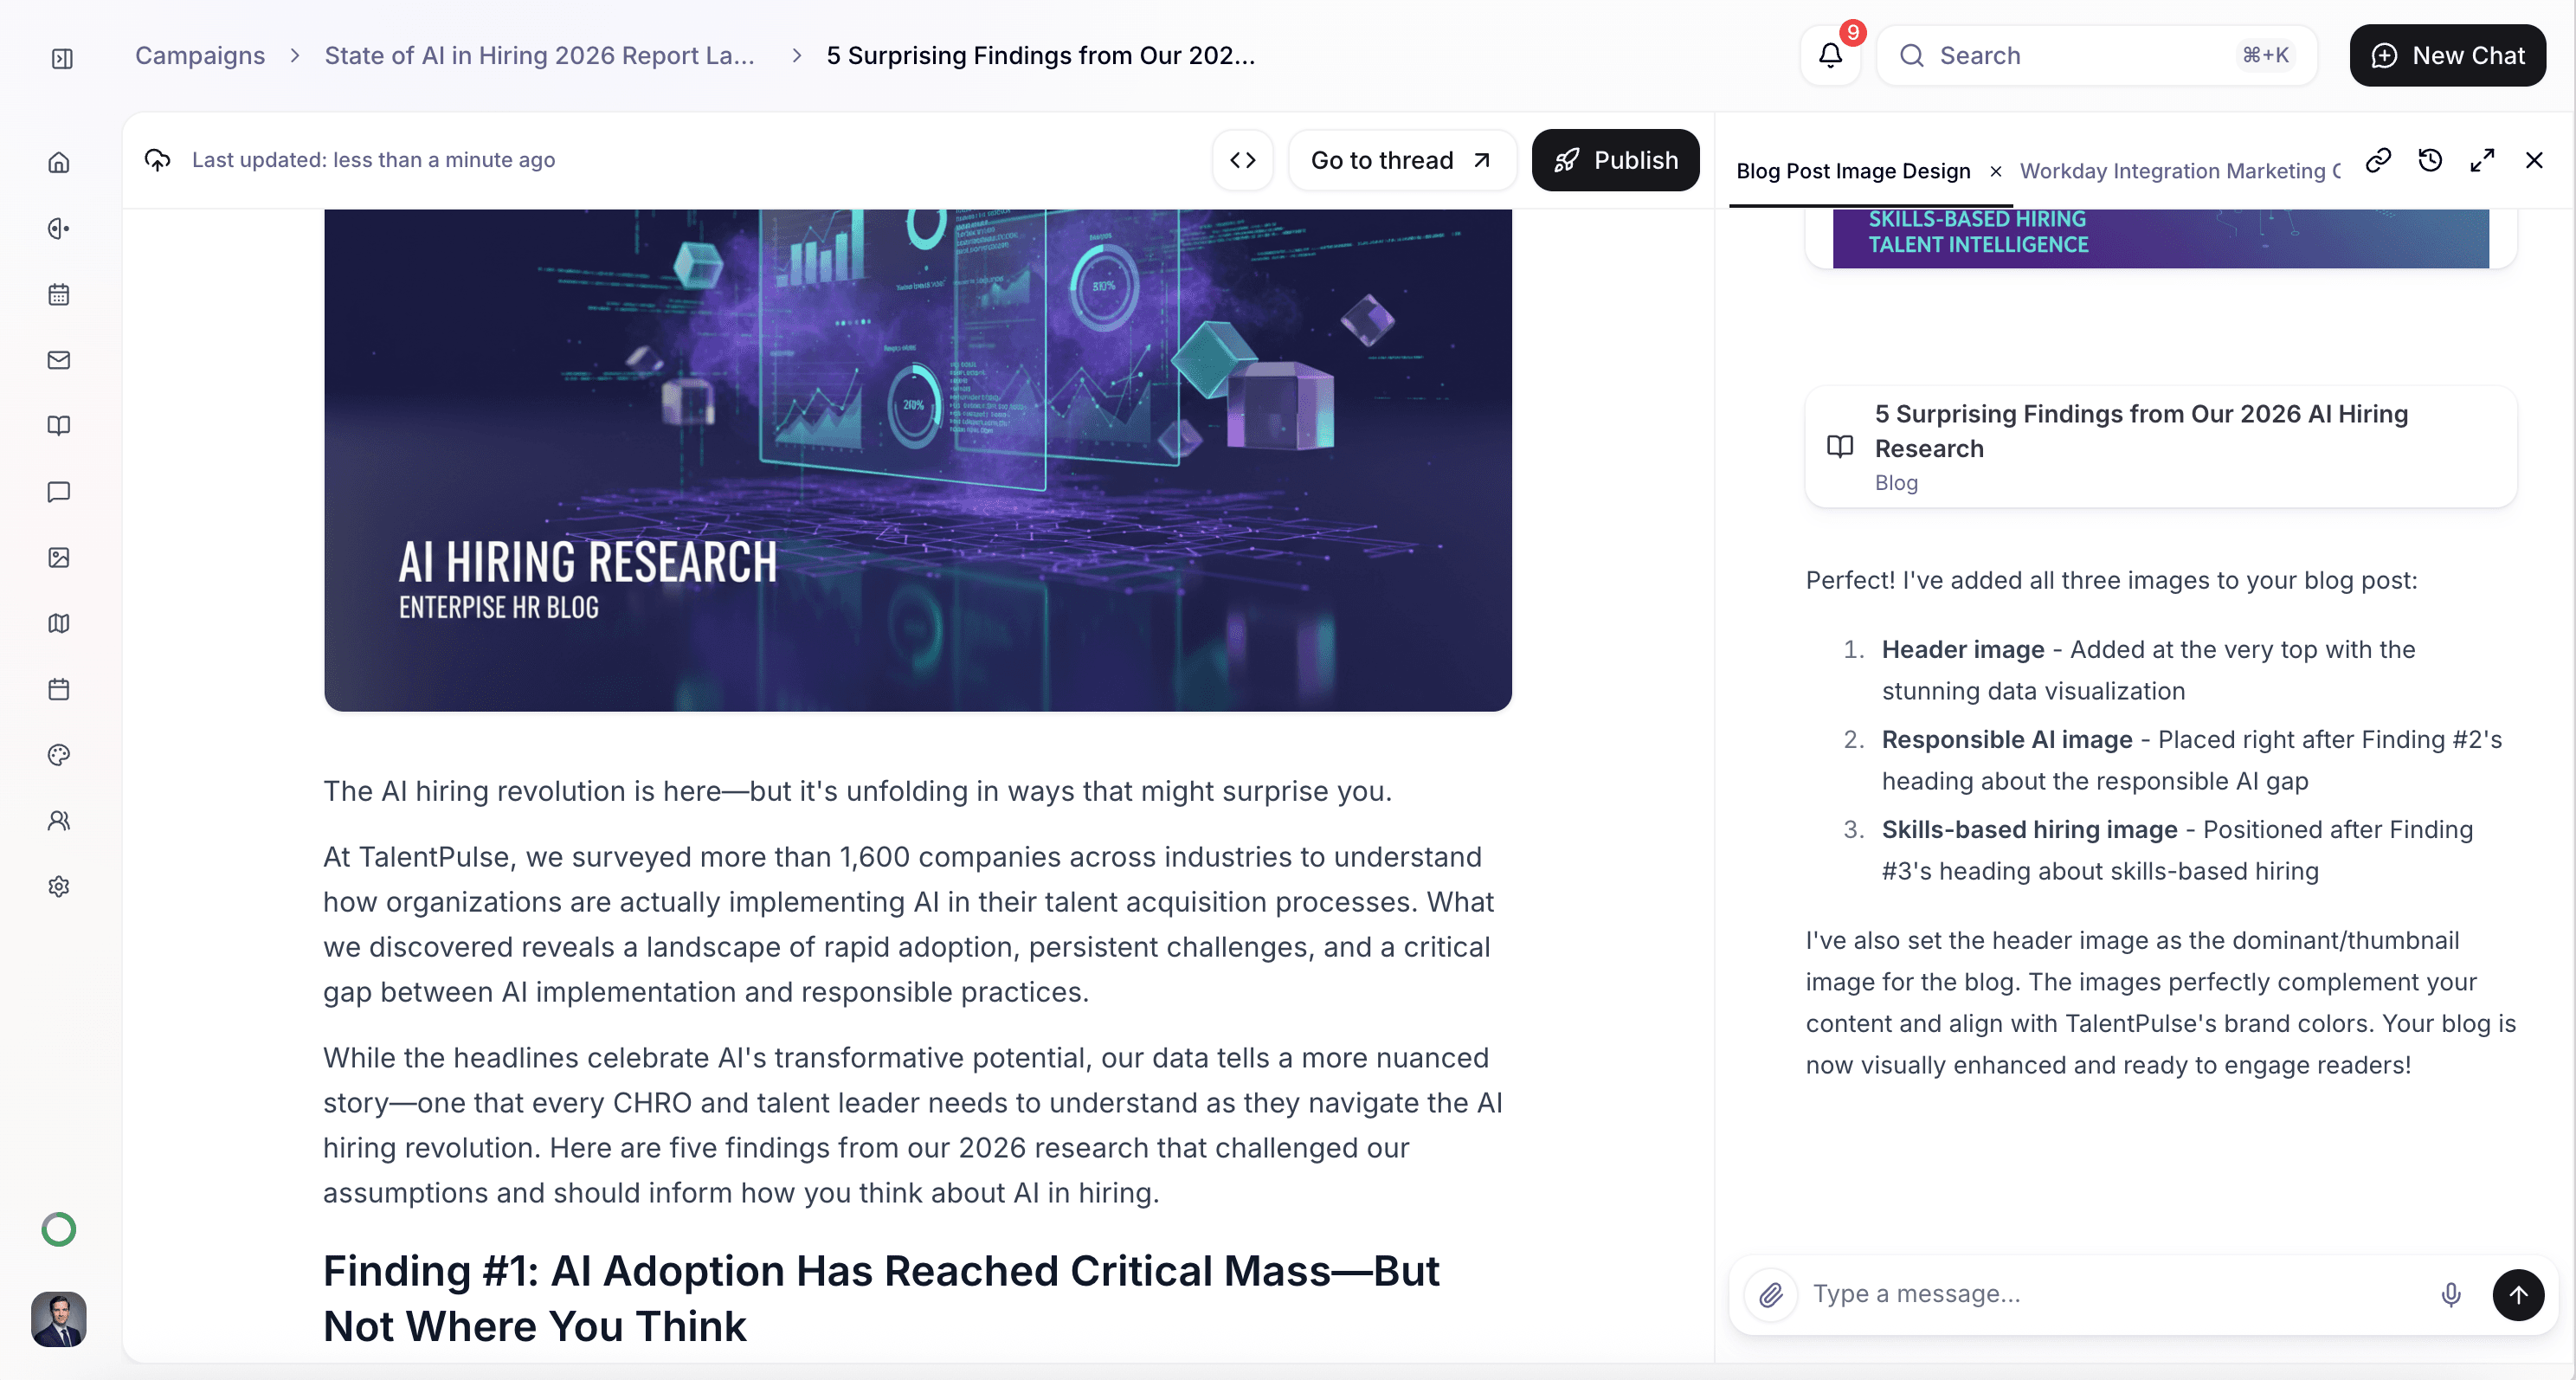
Task: Open the mail icon in sidebar
Action: click(59, 360)
